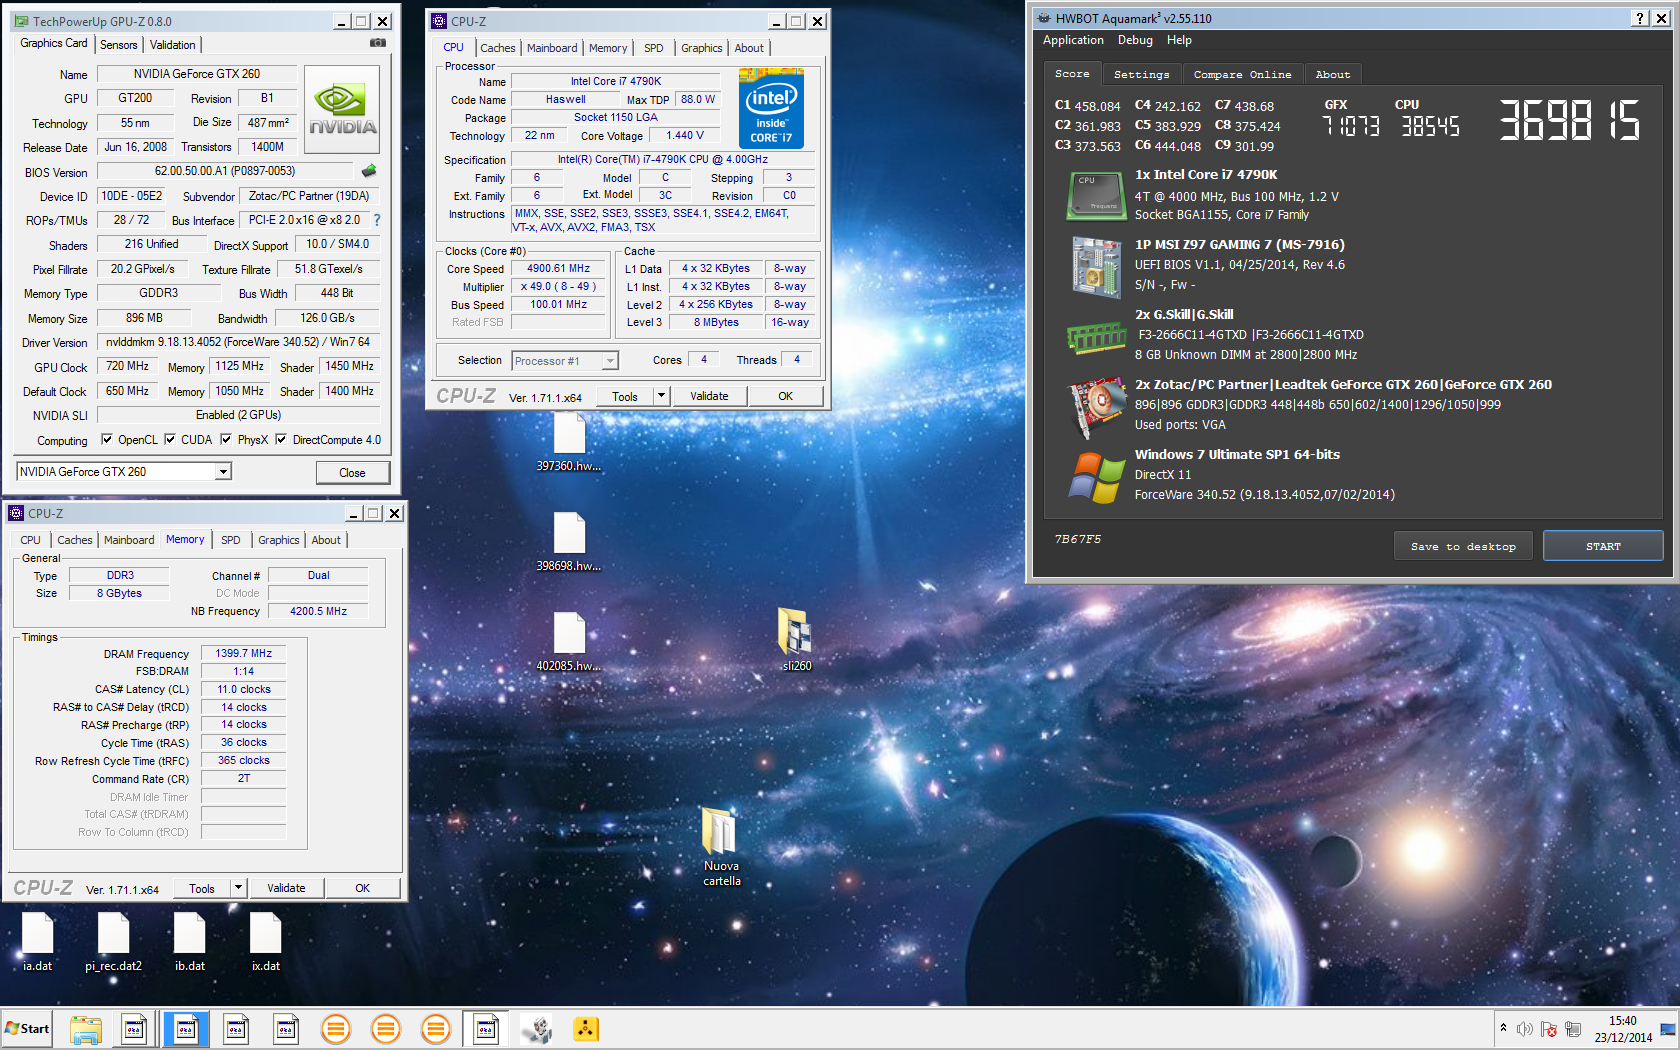Click the CPU chip icon in Aquamark
The image size is (1680, 1050).
click(x=1096, y=195)
